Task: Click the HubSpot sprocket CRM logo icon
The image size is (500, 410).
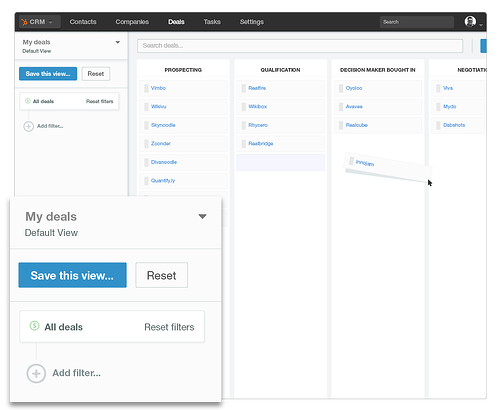Action: tap(24, 22)
